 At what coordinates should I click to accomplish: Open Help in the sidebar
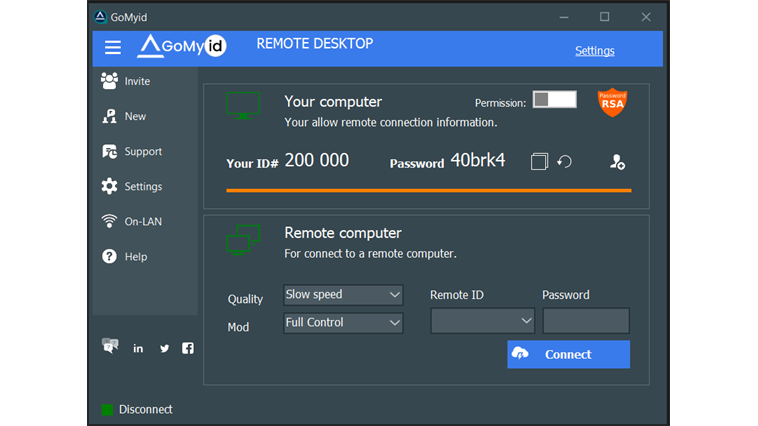(x=124, y=256)
